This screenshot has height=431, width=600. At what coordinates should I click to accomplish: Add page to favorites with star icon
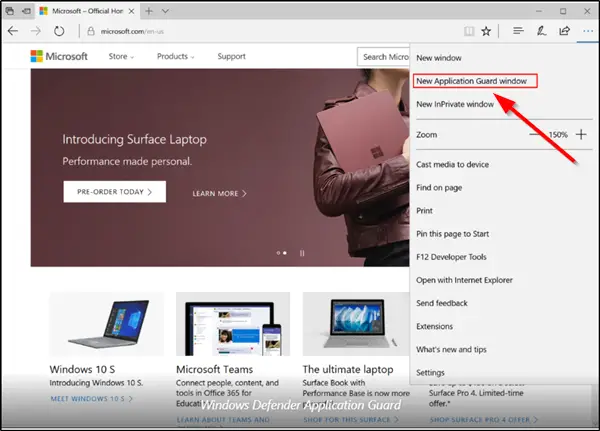tap(486, 31)
